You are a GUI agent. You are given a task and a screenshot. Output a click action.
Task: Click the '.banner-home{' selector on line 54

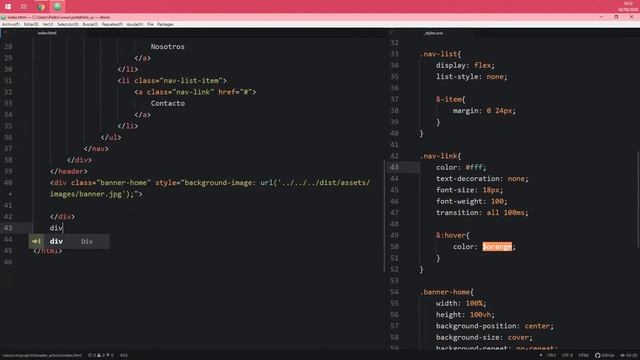click(447, 292)
